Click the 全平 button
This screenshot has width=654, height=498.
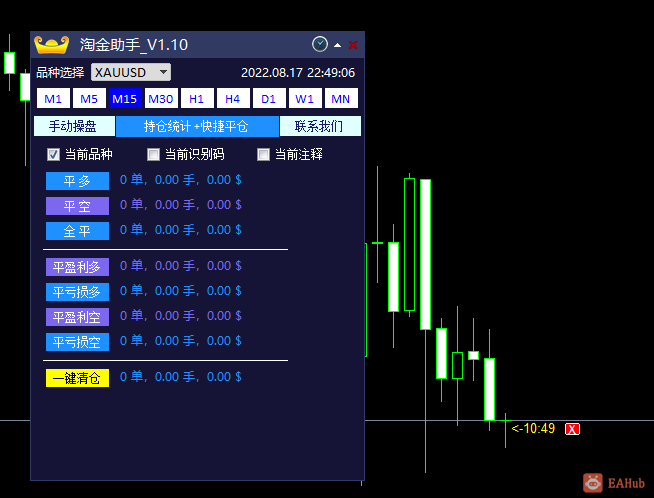click(x=77, y=231)
